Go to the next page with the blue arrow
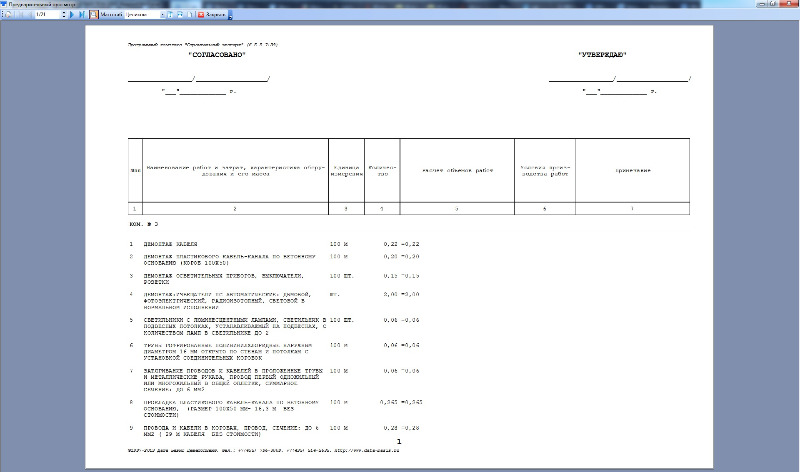800x472 pixels. pos(71,14)
